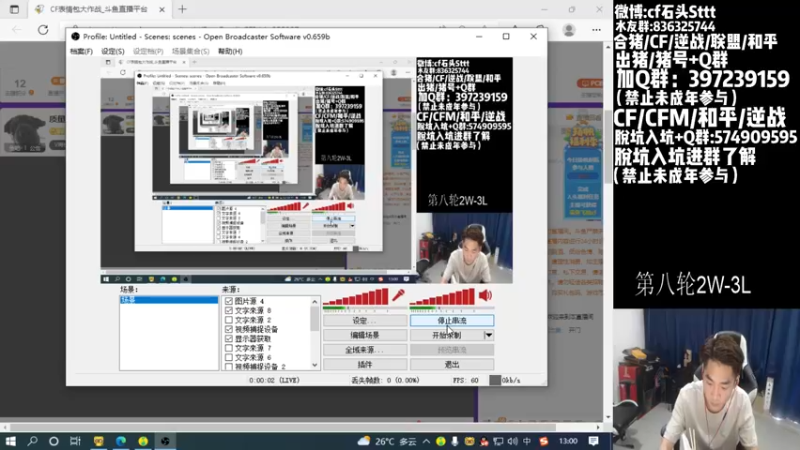Mute the desktop speaker audio in OBS
The image size is (800, 450).
pos(486,295)
